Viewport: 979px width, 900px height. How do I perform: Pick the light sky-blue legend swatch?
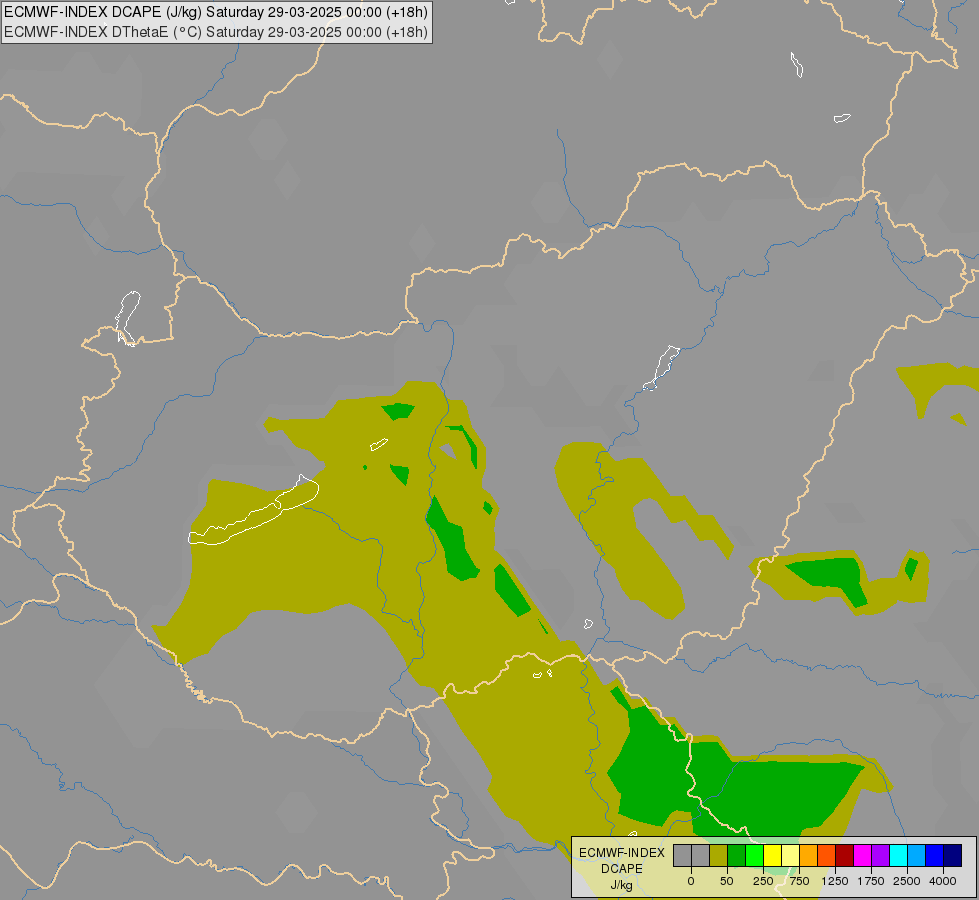click(x=917, y=856)
